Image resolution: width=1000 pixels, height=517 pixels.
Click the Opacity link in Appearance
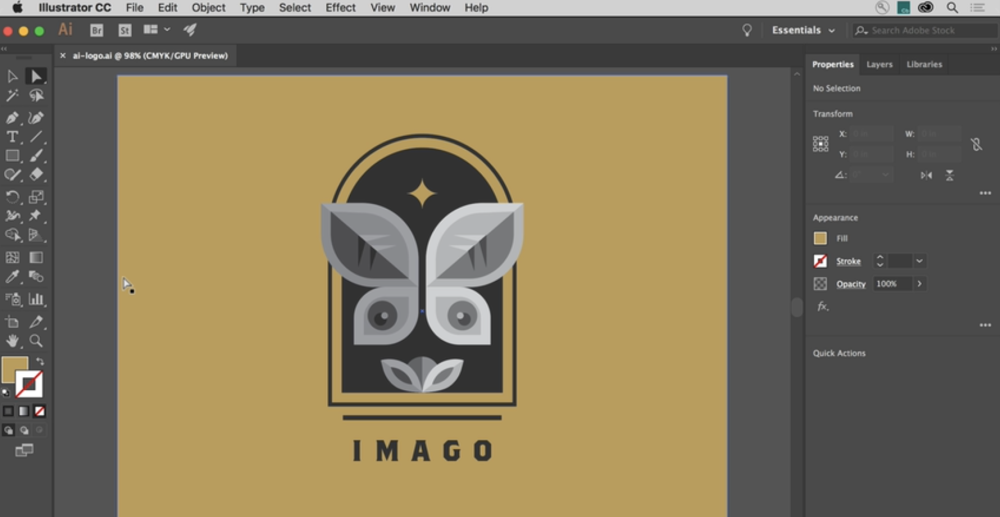pos(851,284)
